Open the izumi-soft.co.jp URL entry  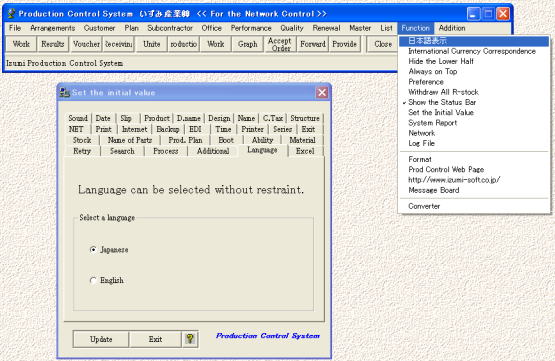(x=474, y=180)
